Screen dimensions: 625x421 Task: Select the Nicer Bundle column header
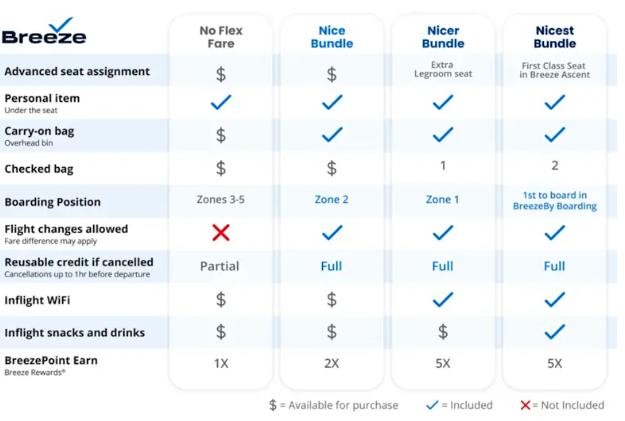coord(443,37)
